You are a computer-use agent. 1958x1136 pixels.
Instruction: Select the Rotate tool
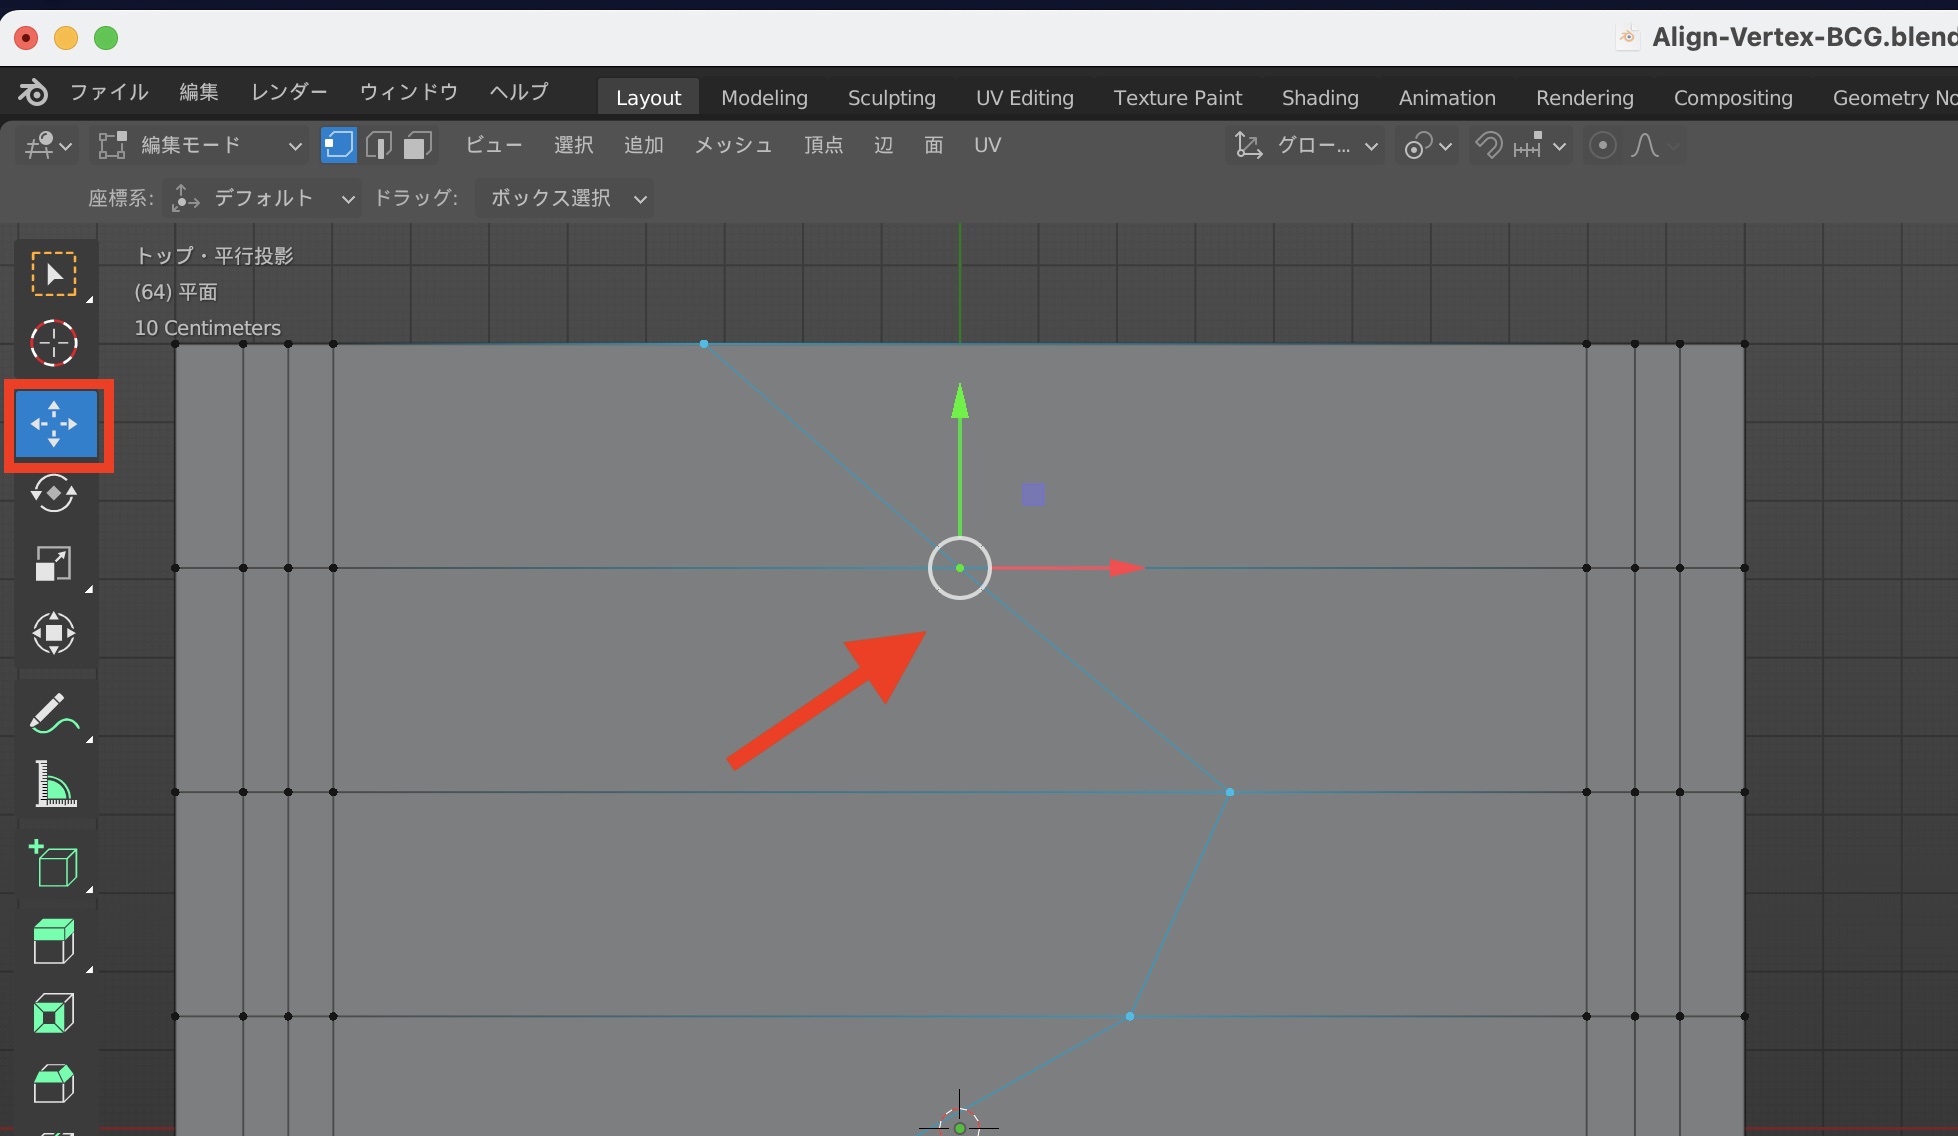(54, 493)
